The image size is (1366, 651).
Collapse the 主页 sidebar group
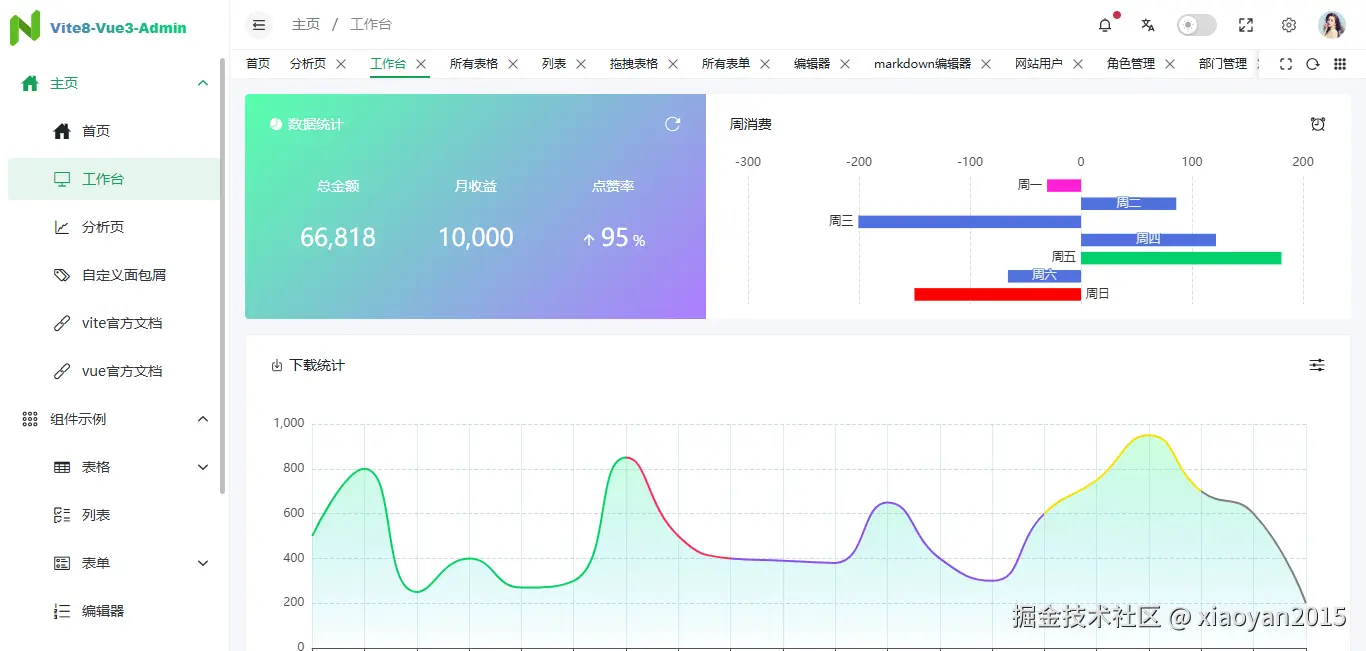point(203,83)
